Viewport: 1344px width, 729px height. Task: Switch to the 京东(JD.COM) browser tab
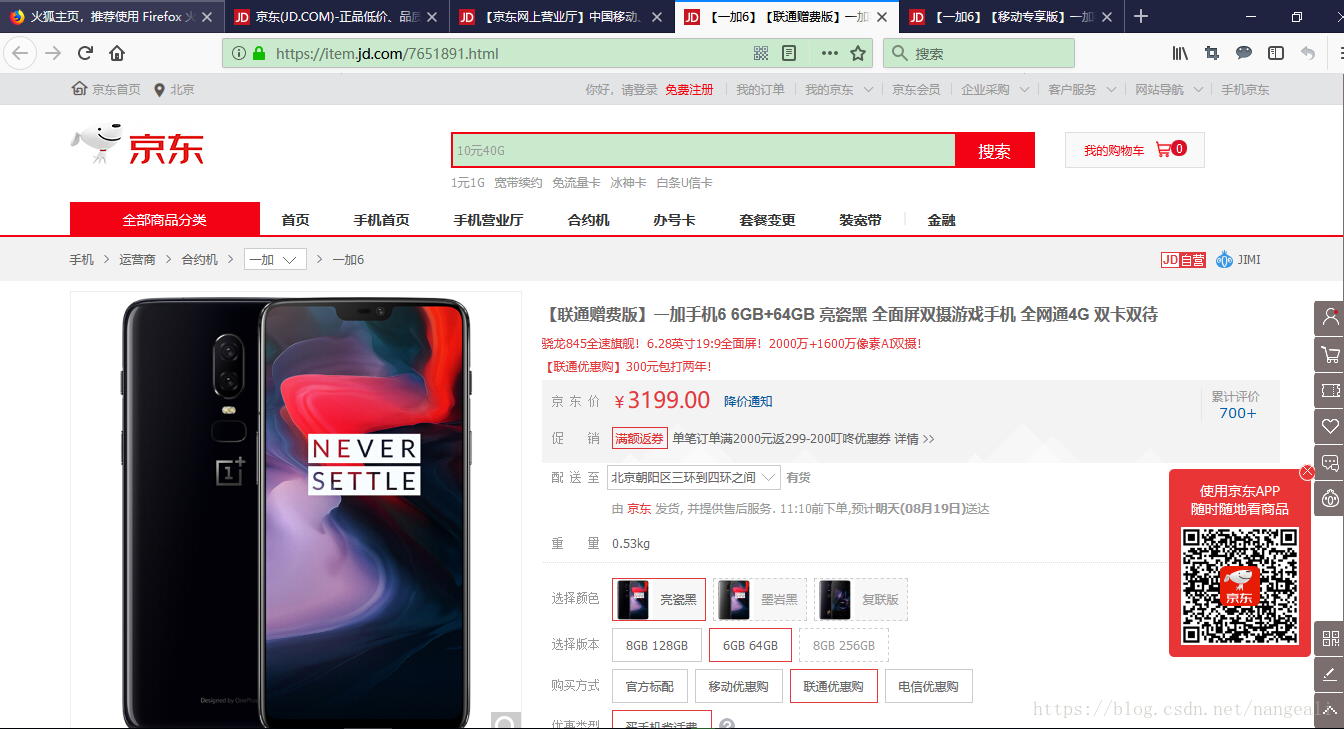click(338, 16)
